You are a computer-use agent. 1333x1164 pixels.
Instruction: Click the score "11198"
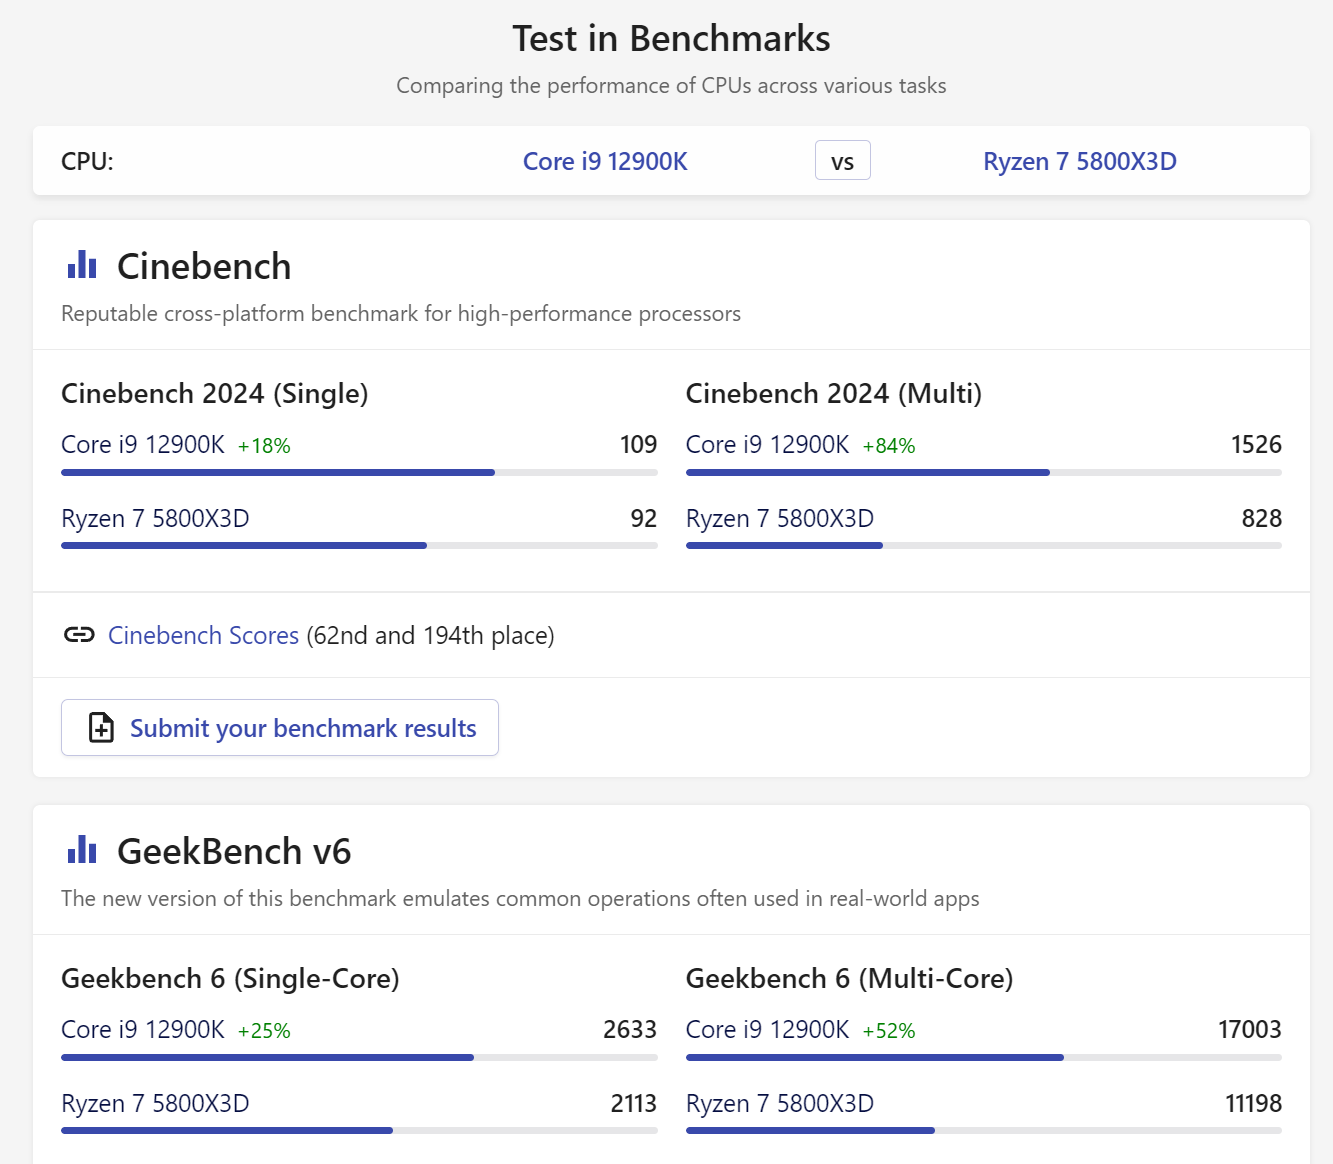(x=1254, y=1103)
